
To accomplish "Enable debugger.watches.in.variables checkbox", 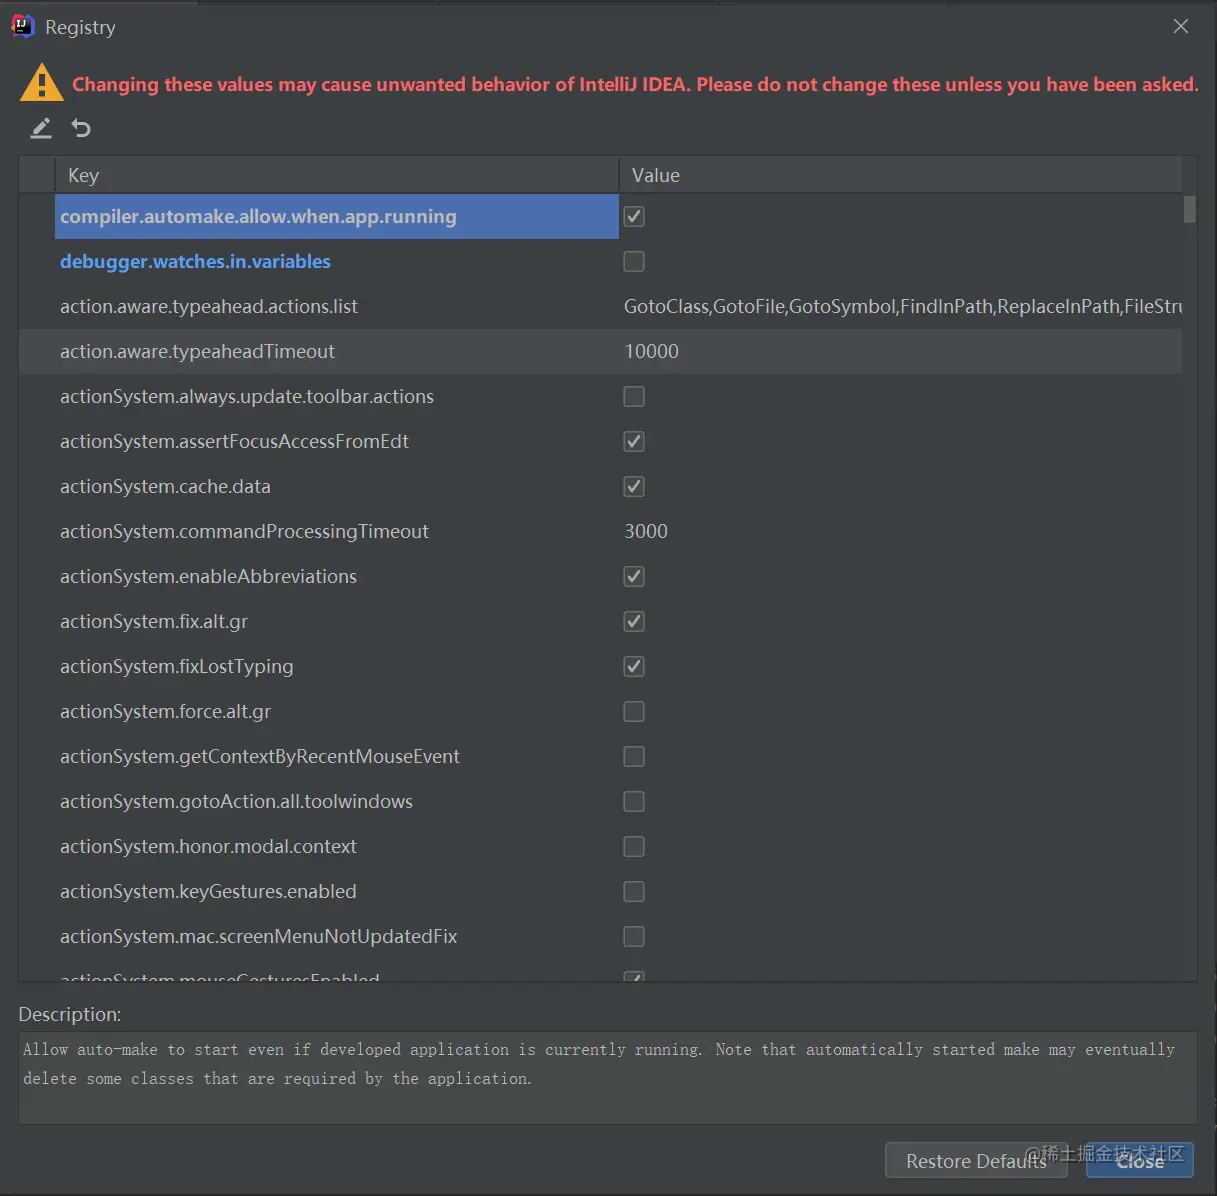I will click(634, 261).
